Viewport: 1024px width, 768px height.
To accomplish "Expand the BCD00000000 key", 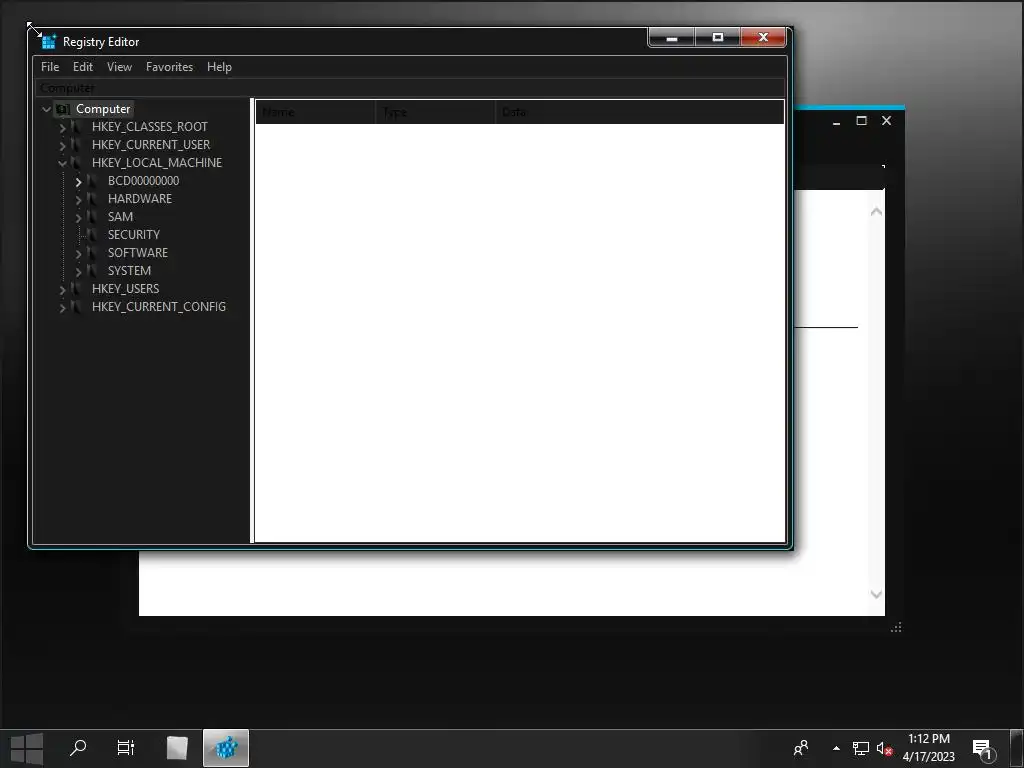I will [x=78, y=182].
